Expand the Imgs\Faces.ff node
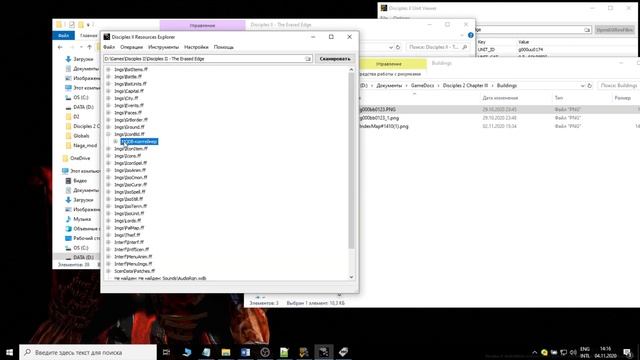Image resolution: width=640 pixels, height=360 pixels. [x=108, y=113]
